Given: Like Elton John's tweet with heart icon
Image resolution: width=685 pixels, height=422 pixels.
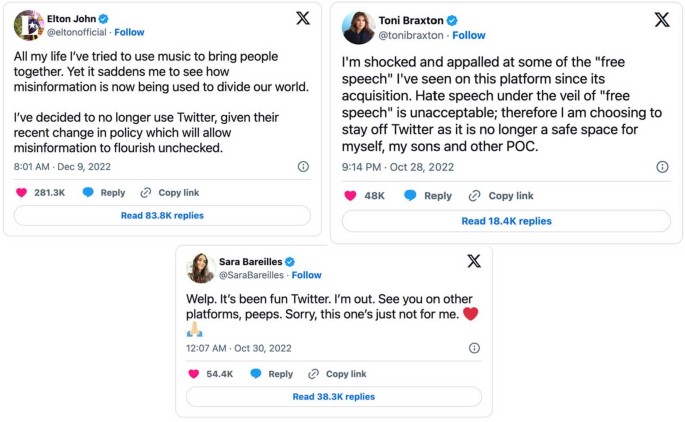Looking at the screenshot, I should point(22,192).
